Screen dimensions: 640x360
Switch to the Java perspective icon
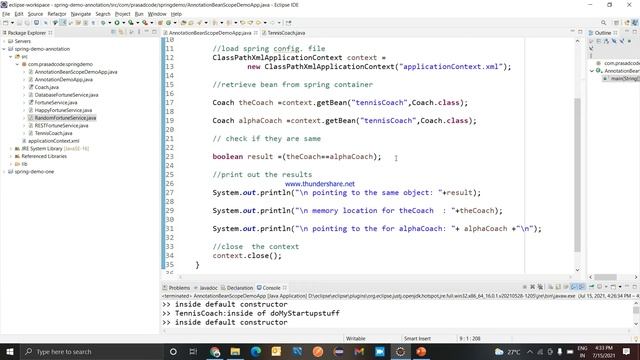point(635,23)
